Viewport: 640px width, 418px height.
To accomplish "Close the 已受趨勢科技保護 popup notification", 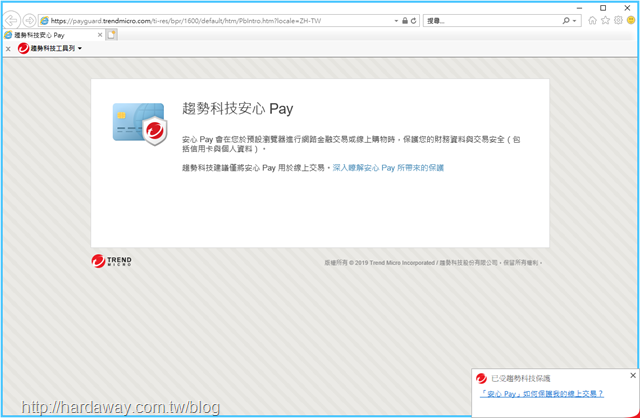I will coord(633,375).
